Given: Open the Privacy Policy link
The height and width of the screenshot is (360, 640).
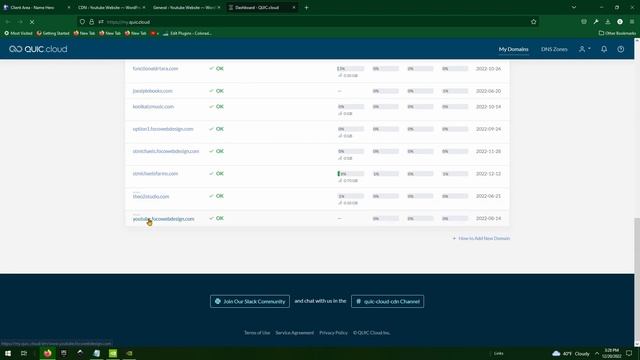Looking at the screenshot, I should click(333, 333).
